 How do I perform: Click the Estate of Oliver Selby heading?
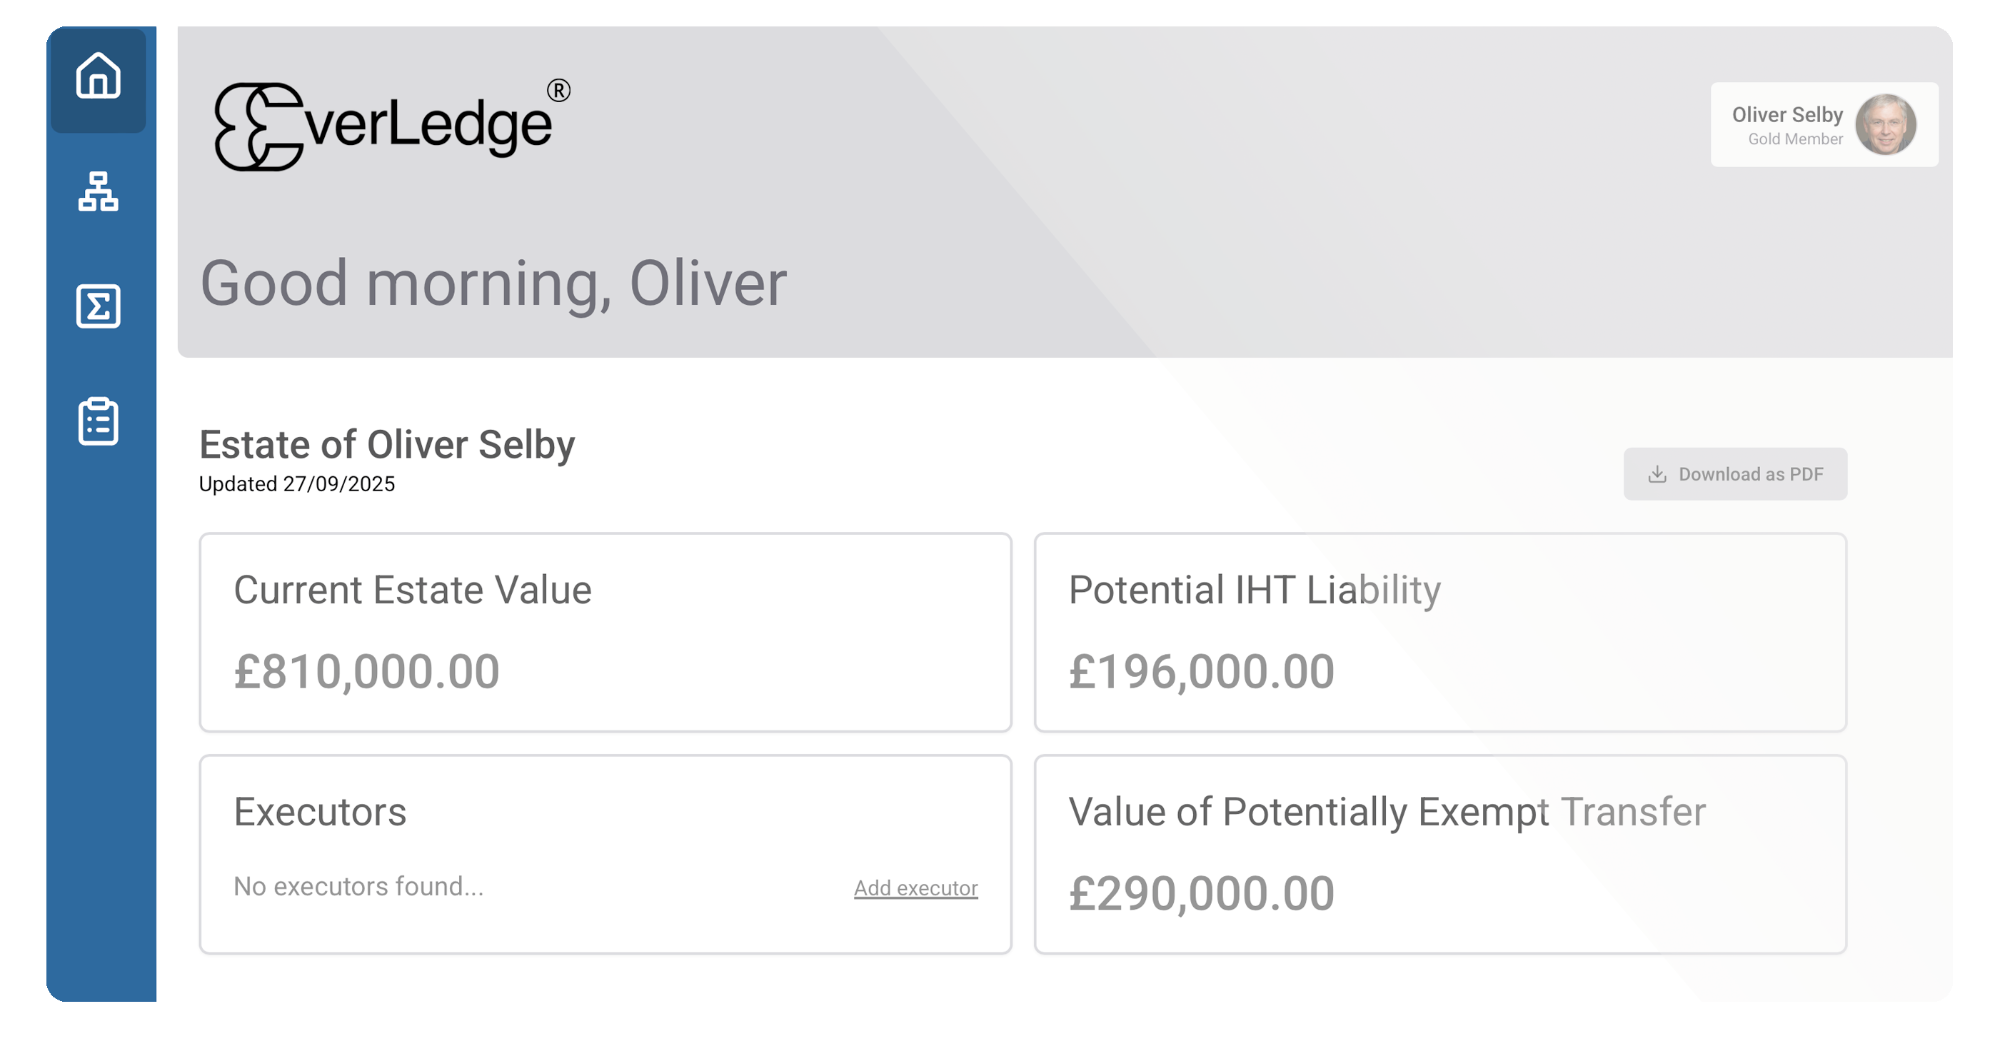tap(387, 444)
